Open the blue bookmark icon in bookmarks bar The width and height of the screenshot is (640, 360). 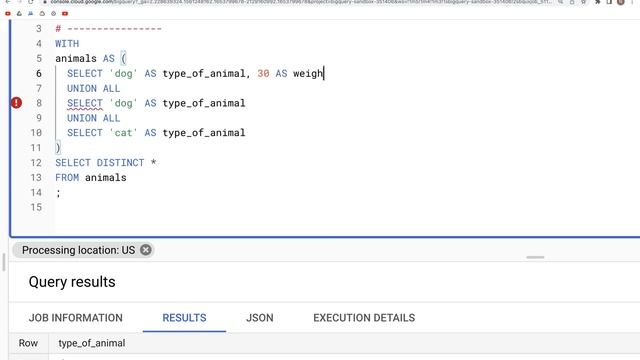(31, 13)
